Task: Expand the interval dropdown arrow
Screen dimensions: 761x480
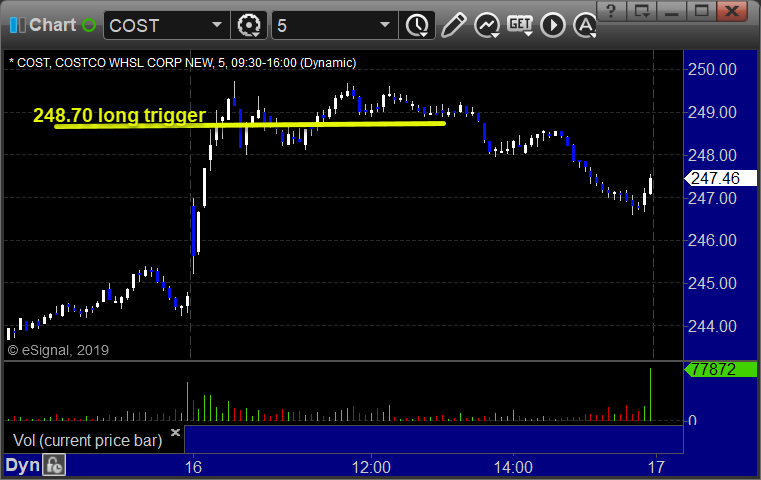Action: [x=385, y=25]
